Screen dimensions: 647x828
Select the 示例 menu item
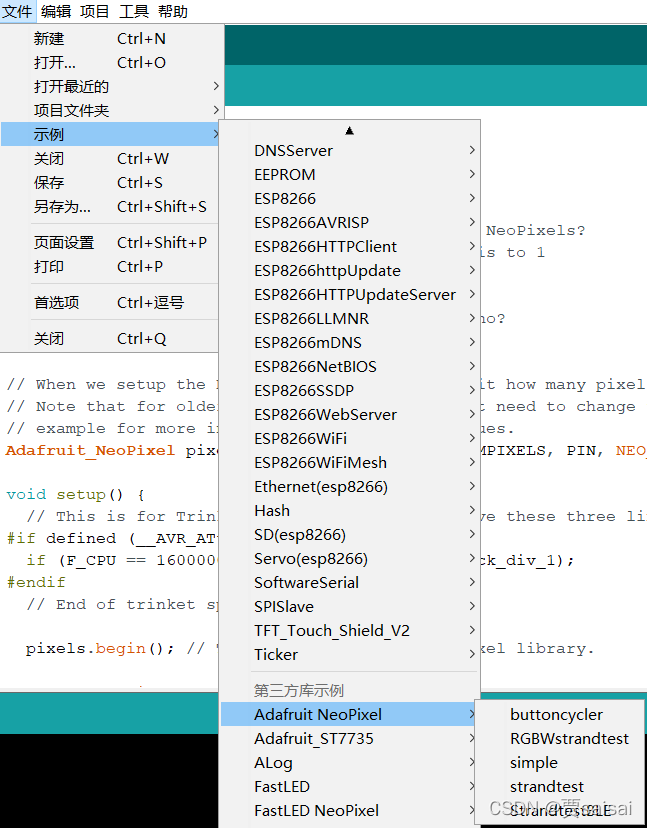(110, 134)
